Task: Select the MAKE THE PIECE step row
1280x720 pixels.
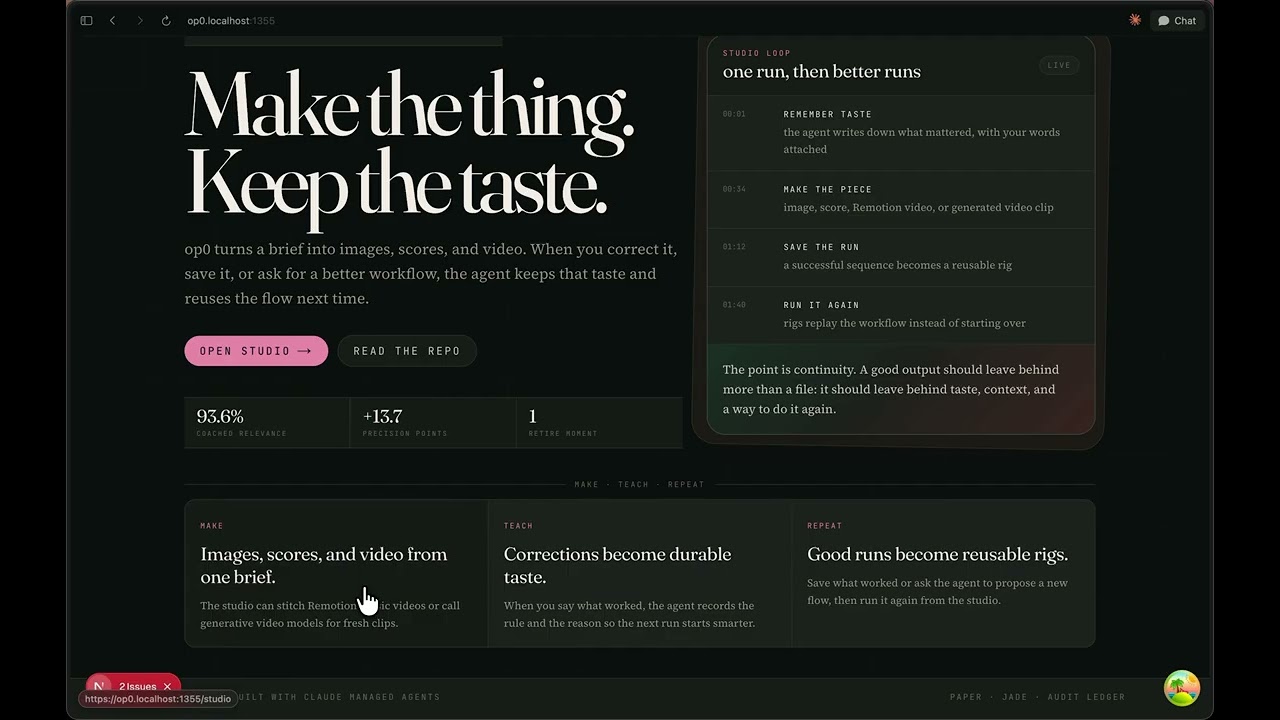Action: (x=901, y=199)
